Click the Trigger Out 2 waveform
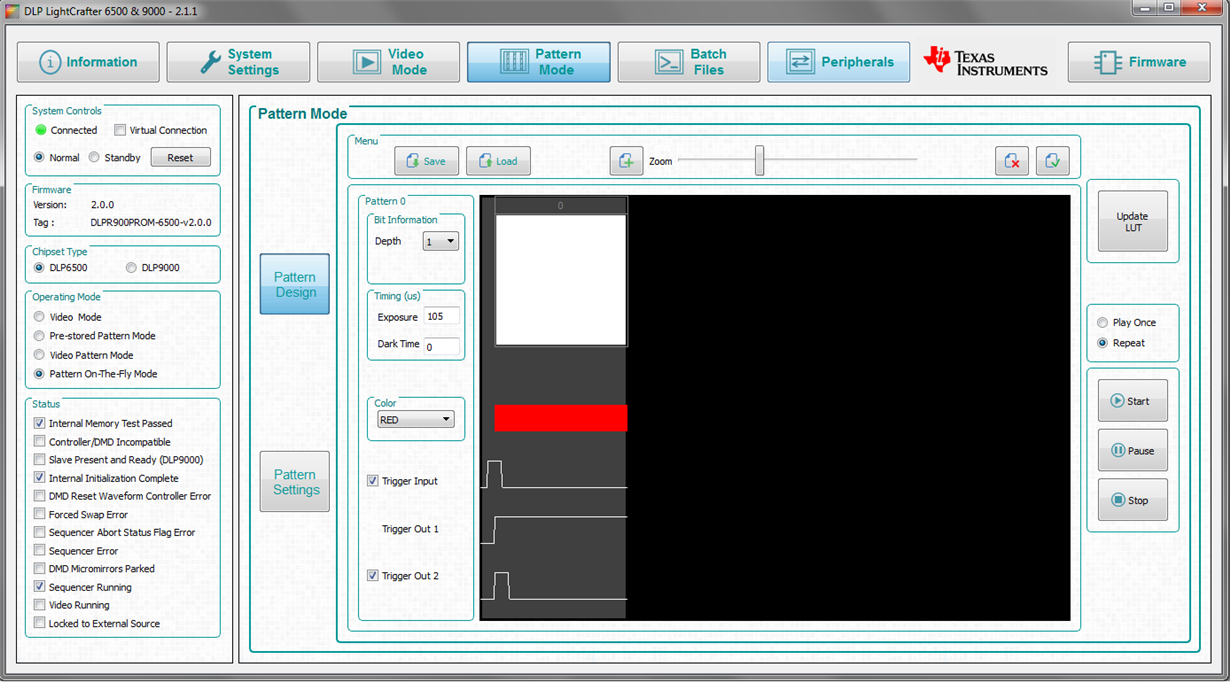The image size is (1230, 682). click(554, 586)
